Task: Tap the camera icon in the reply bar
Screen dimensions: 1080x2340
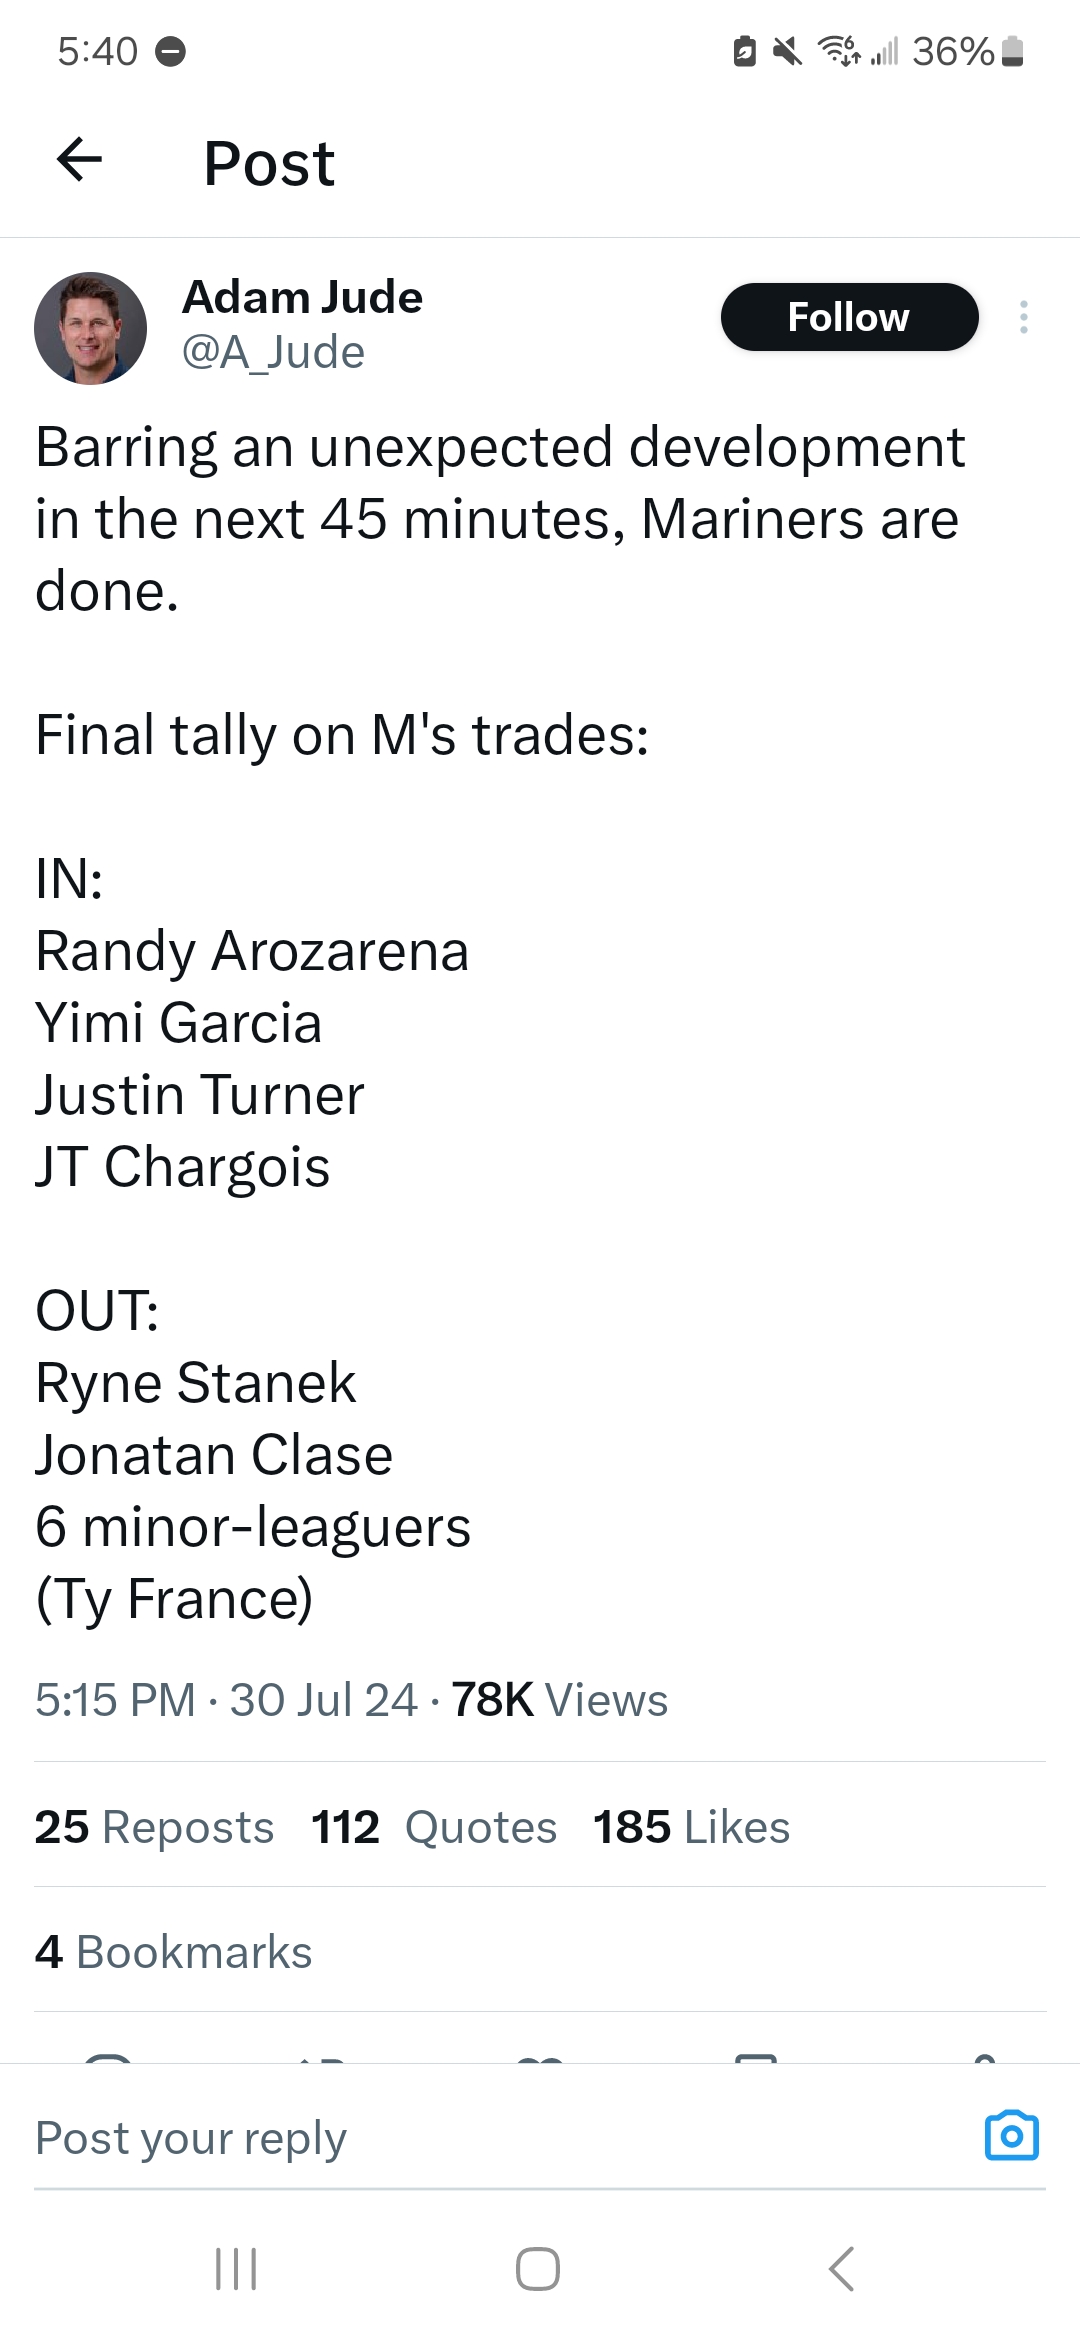Action: click(x=1011, y=2136)
